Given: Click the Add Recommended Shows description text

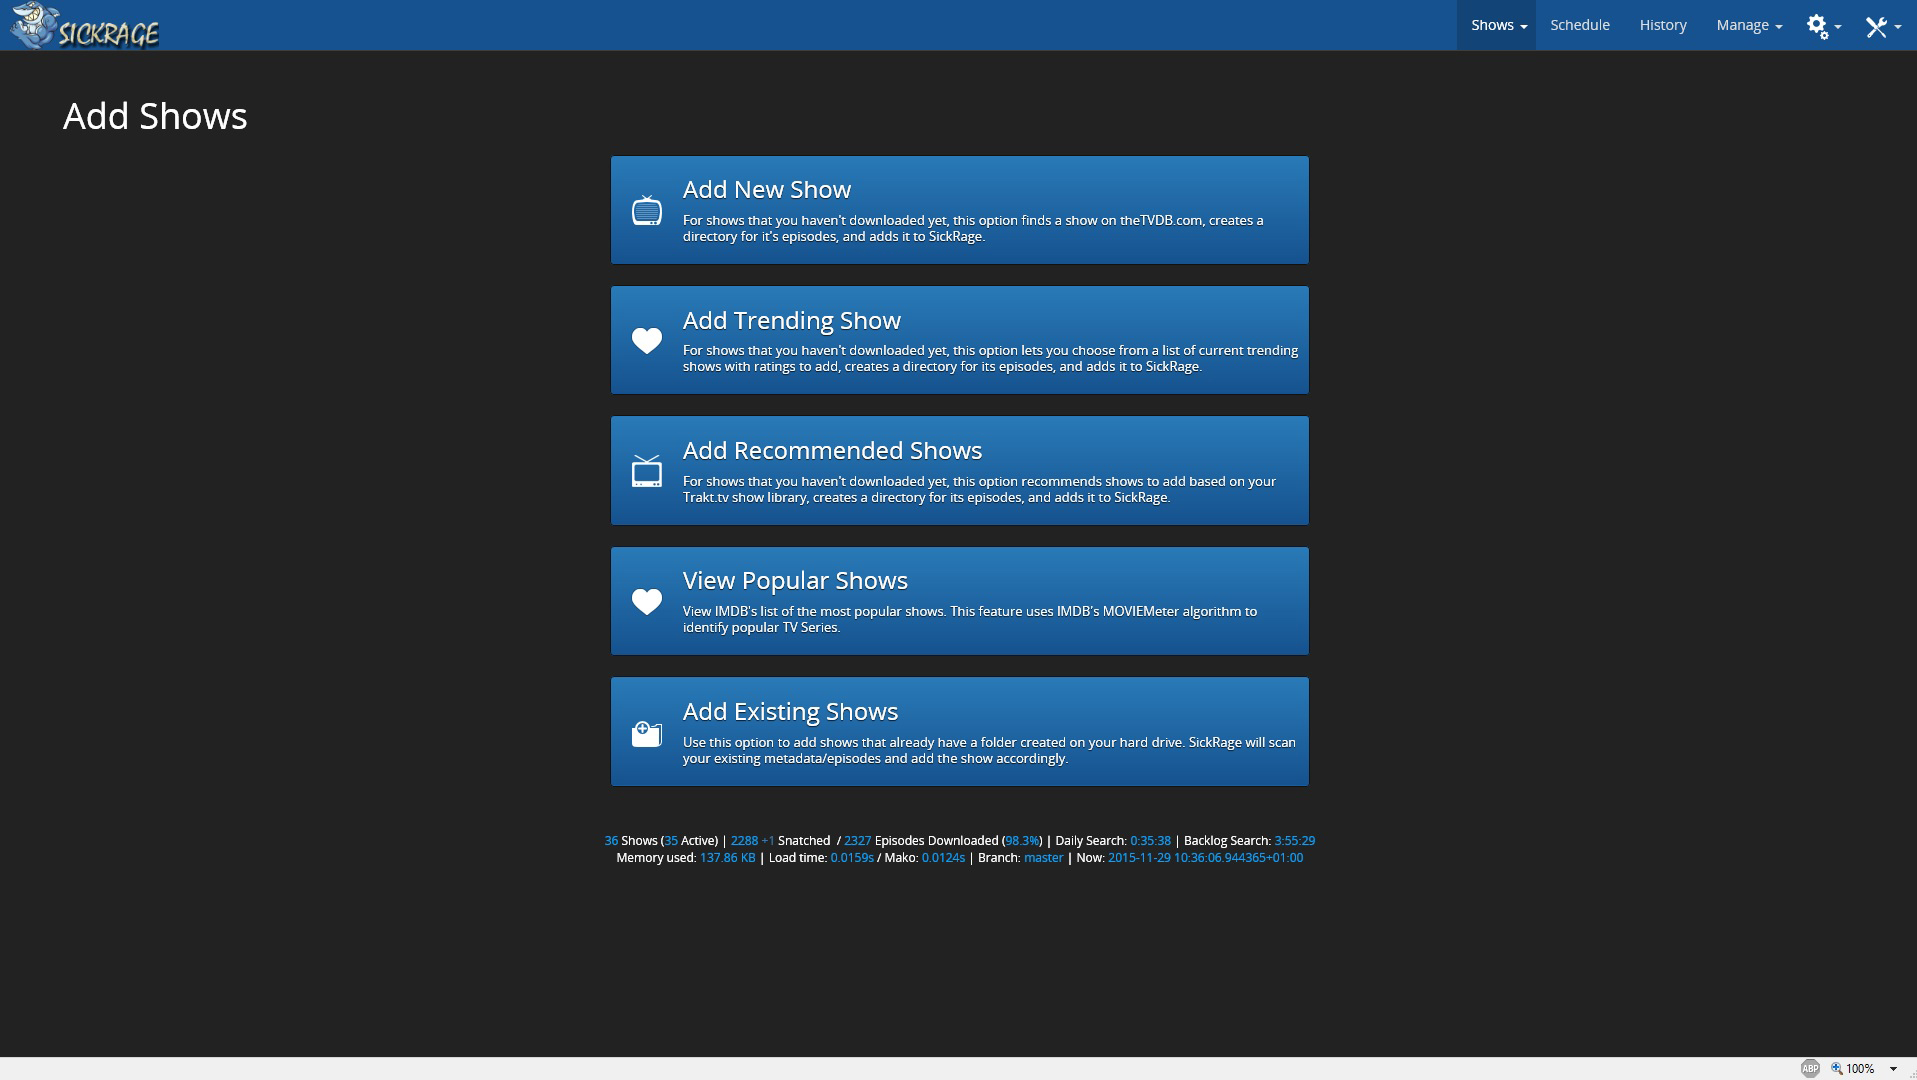Looking at the screenshot, I should tap(979, 490).
